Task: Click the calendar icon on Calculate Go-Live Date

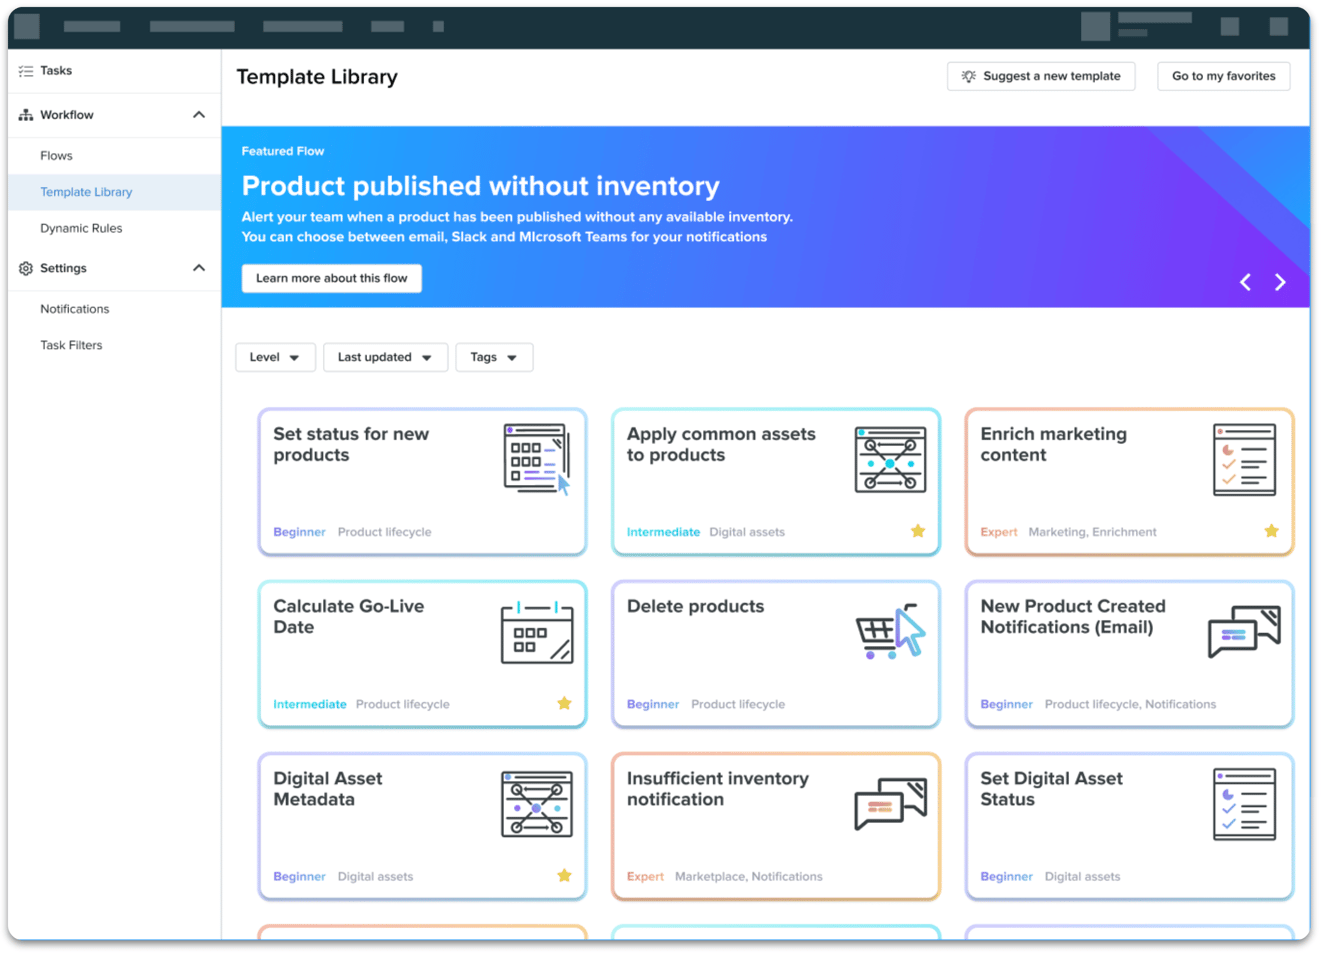Action: coord(536,633)
